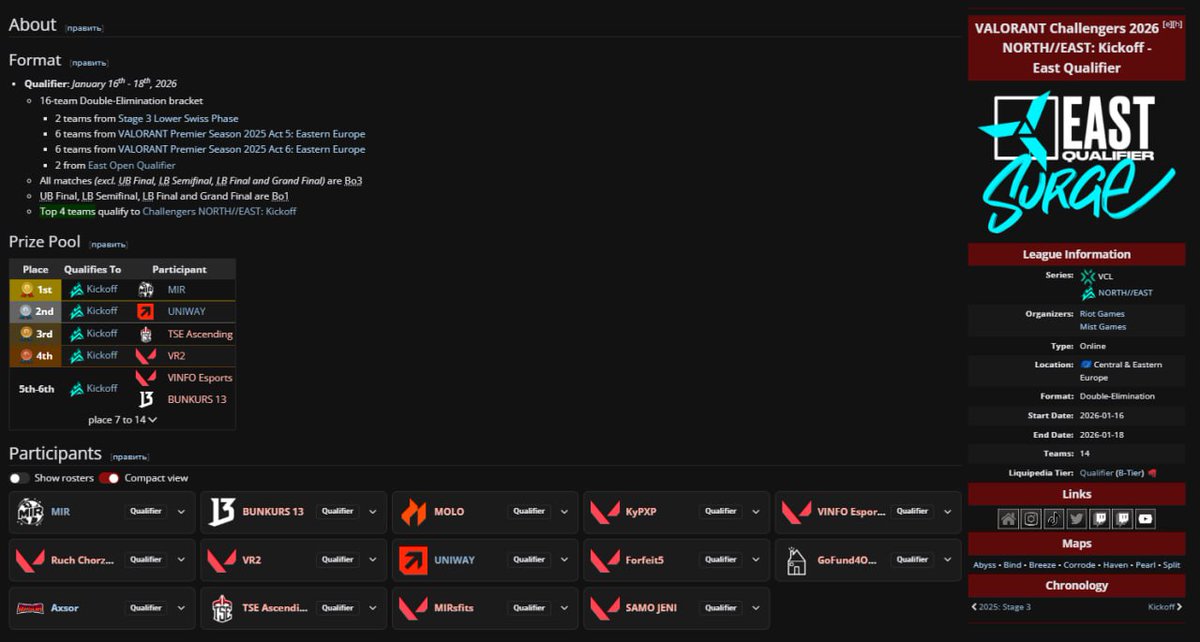Open the Split map link
Screen dimensions: 1200x642
[x=1172, y=565]
